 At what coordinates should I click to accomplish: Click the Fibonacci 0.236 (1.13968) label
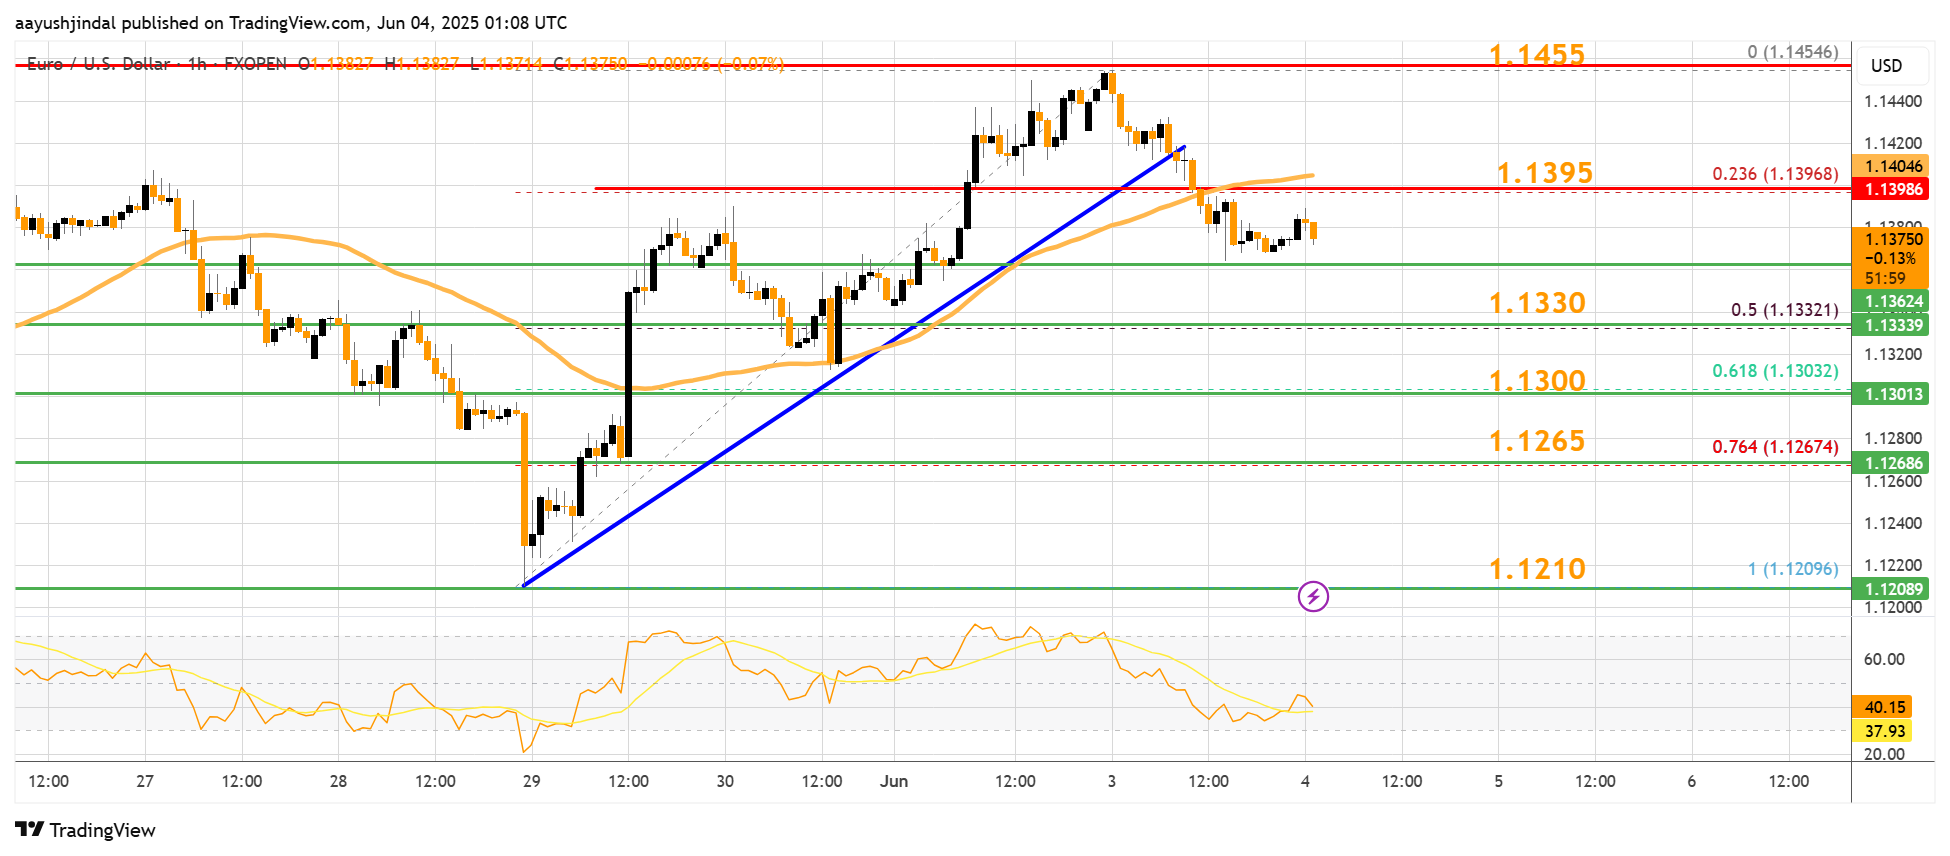pyautogui.click(x=1775, y=174)
